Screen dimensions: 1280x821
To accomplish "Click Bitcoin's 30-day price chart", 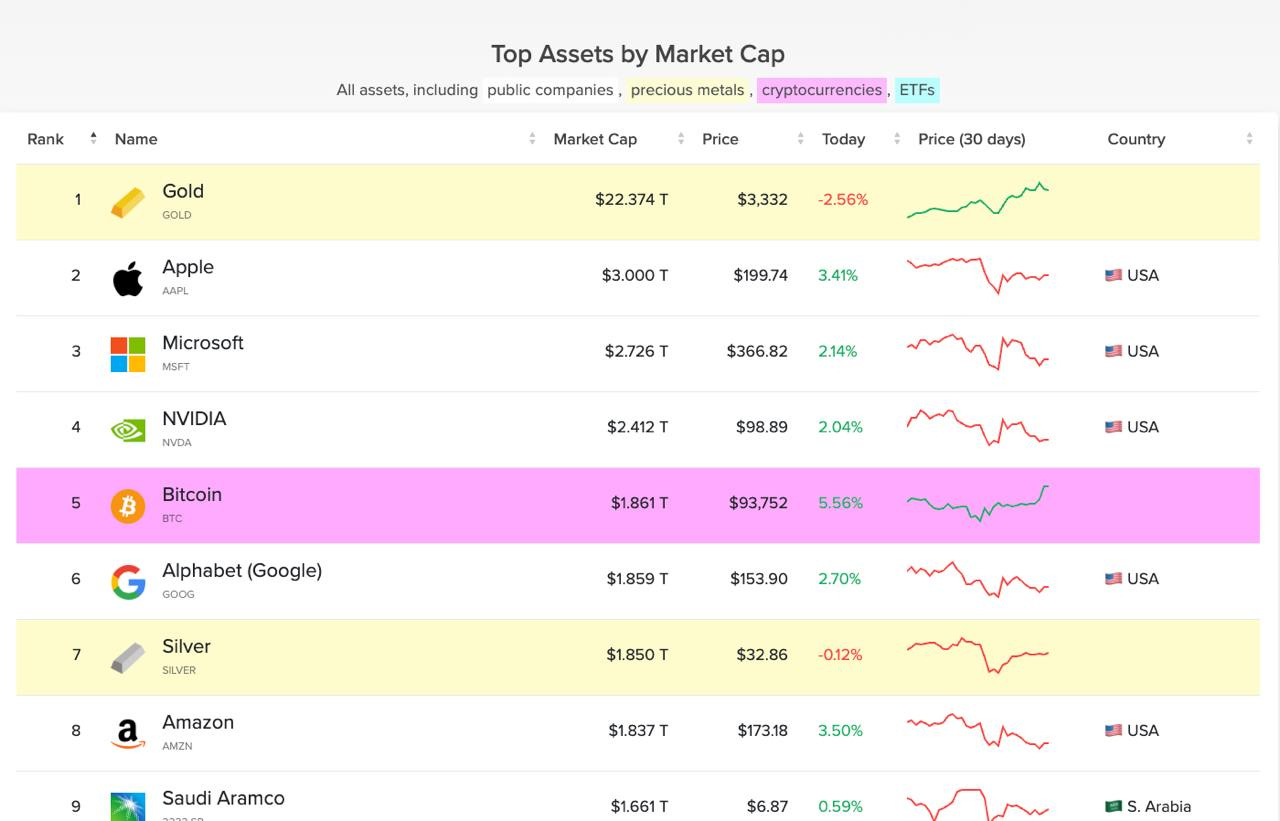I will [978, 503].
